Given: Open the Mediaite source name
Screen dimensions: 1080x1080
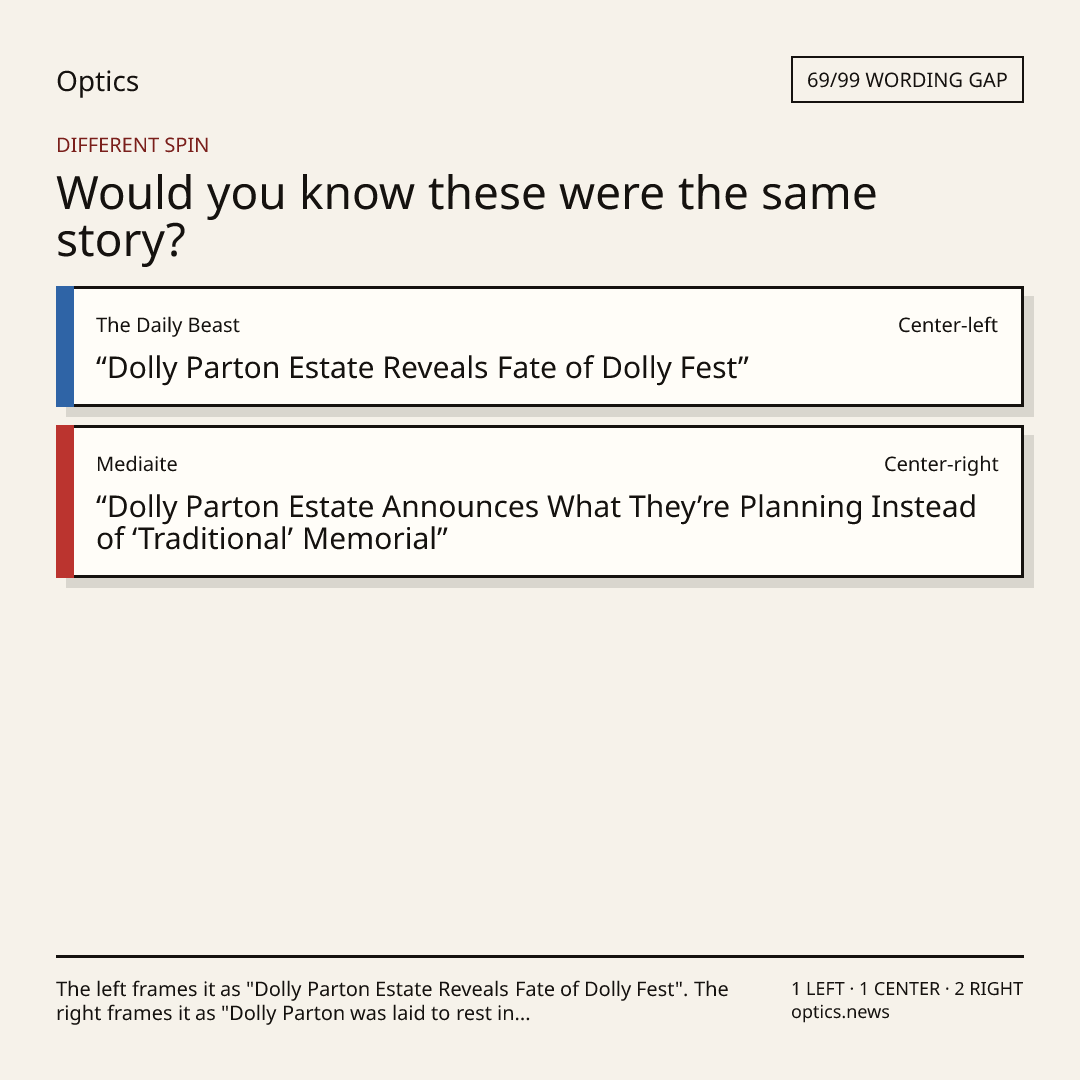Looking at the screenshot, I should (136, 464).
